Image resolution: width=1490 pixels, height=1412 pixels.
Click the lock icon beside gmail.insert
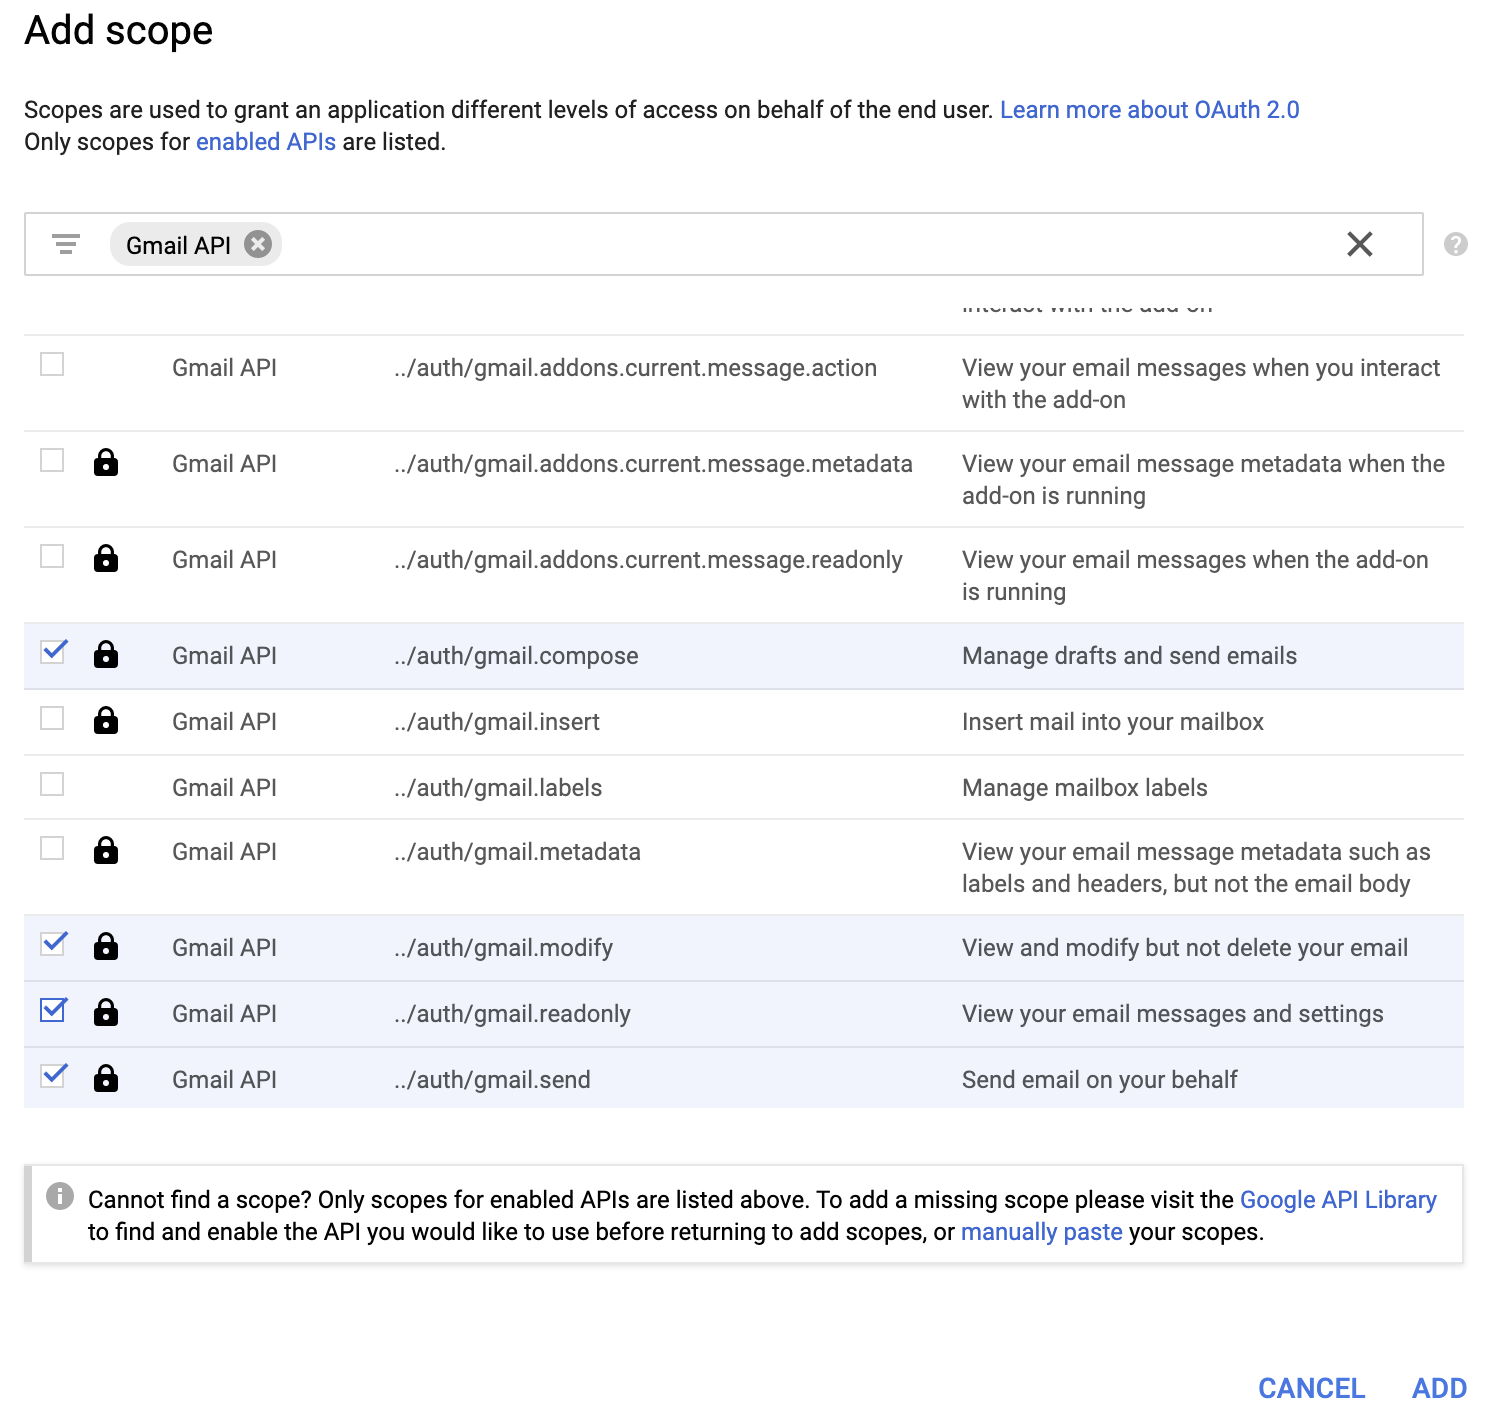[x=106, y=721]
